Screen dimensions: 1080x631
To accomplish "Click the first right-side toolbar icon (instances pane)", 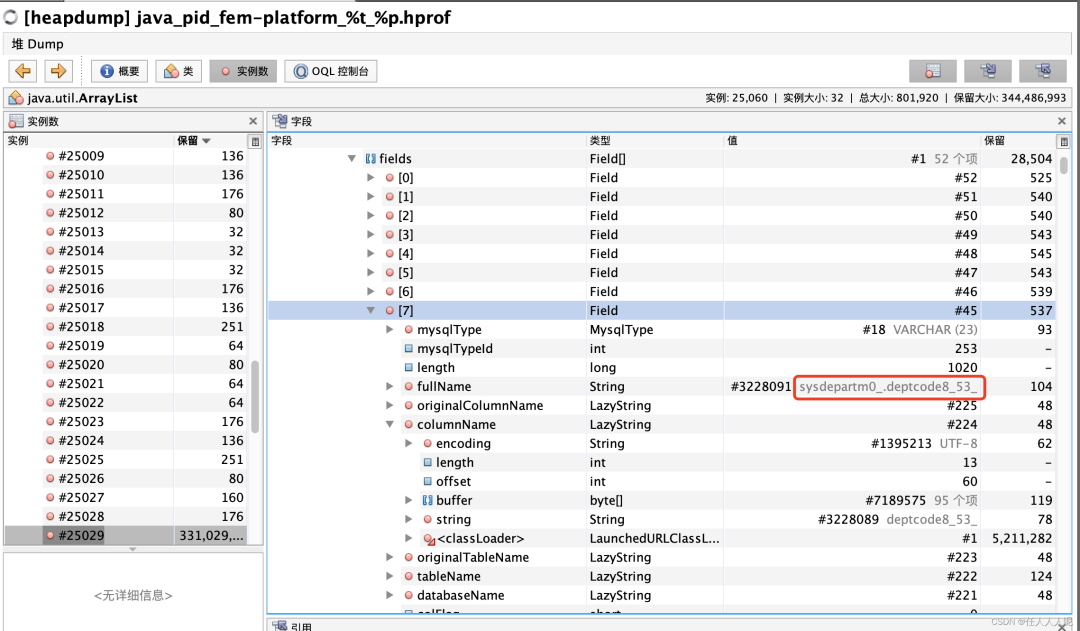I will 933,71.
